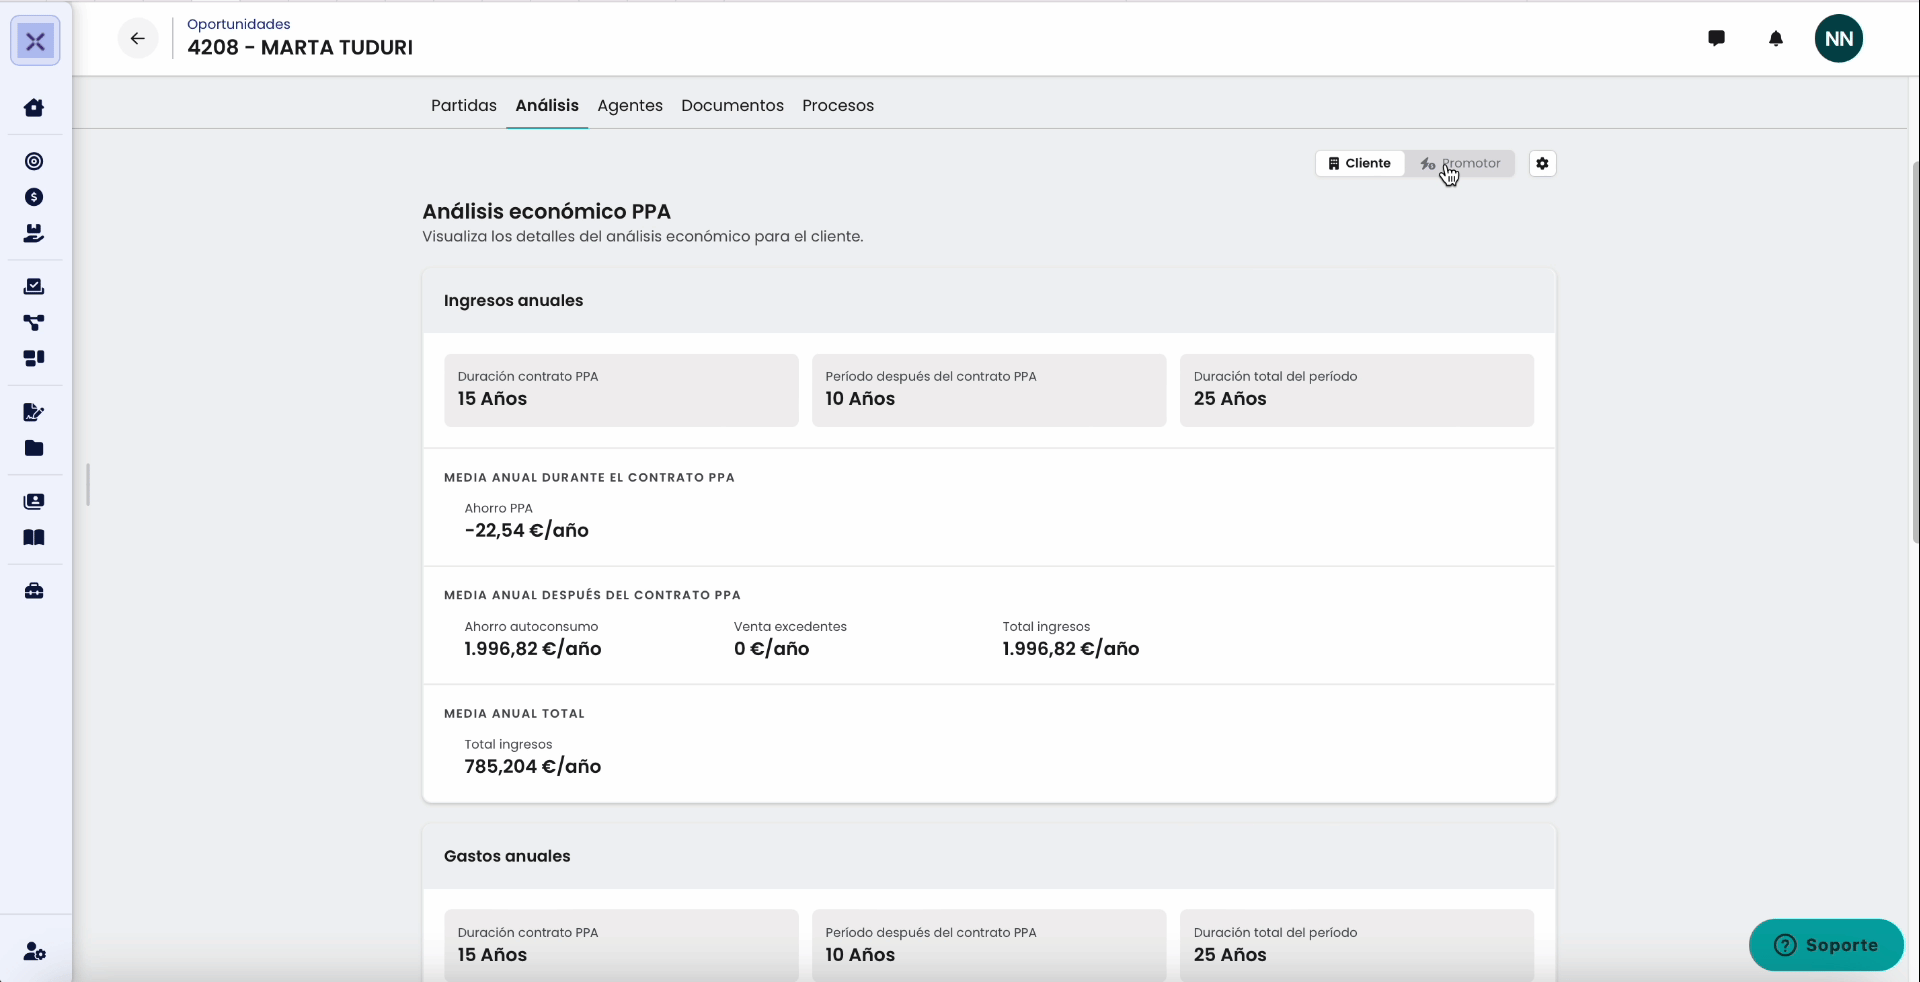The width and height of the screenshot is (1920, 982).
Task: Open the notifications bell
Action: (x=1776, y=39)
